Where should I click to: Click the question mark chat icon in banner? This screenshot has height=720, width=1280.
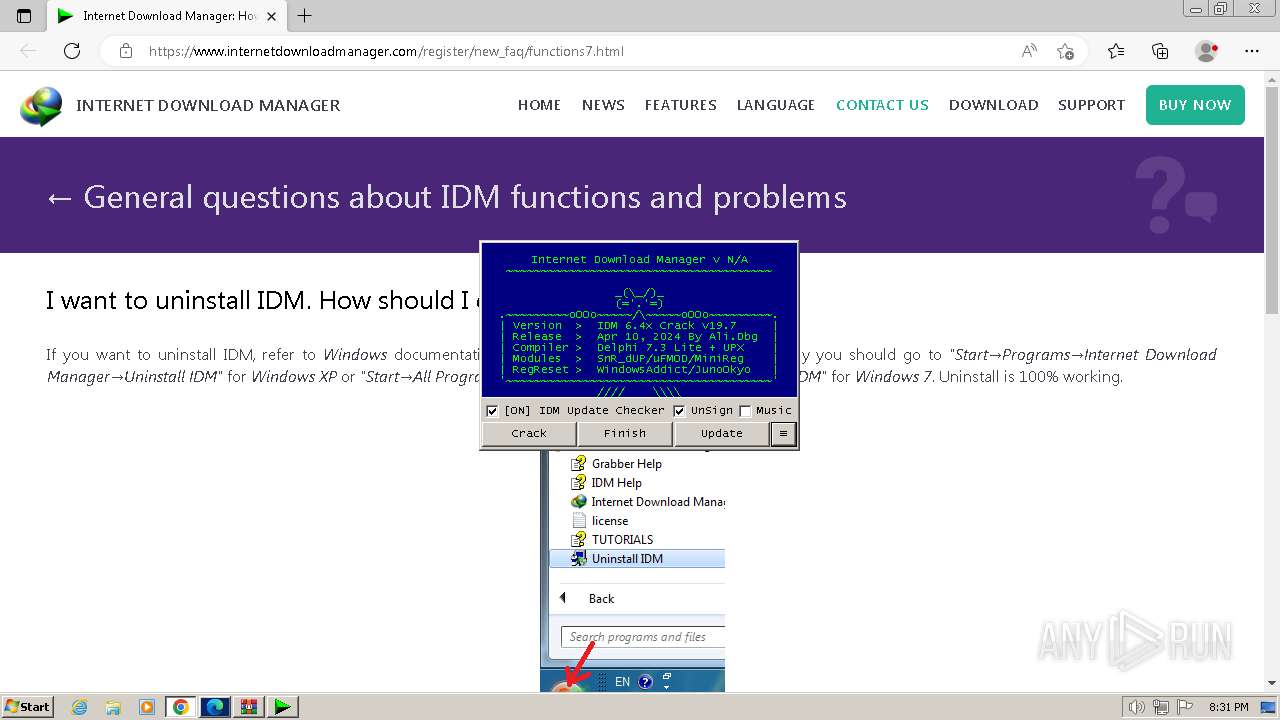point(1176,194)
